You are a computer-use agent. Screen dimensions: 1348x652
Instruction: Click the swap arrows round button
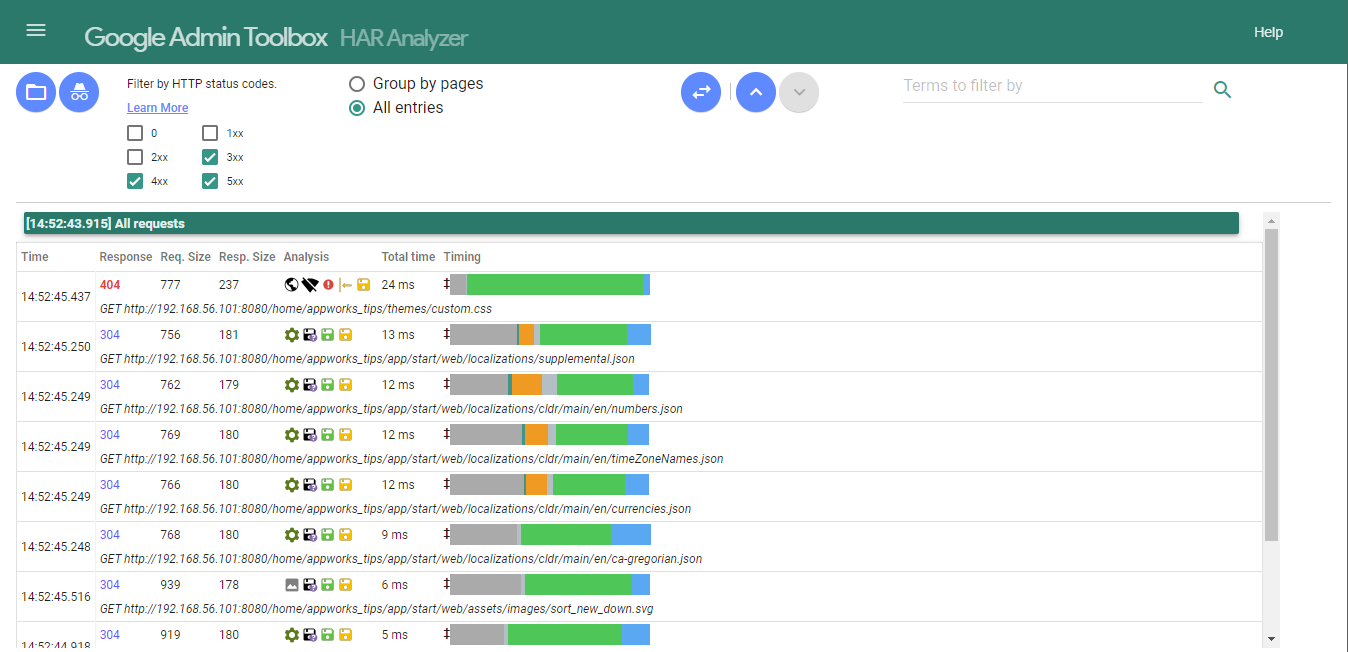701,92
